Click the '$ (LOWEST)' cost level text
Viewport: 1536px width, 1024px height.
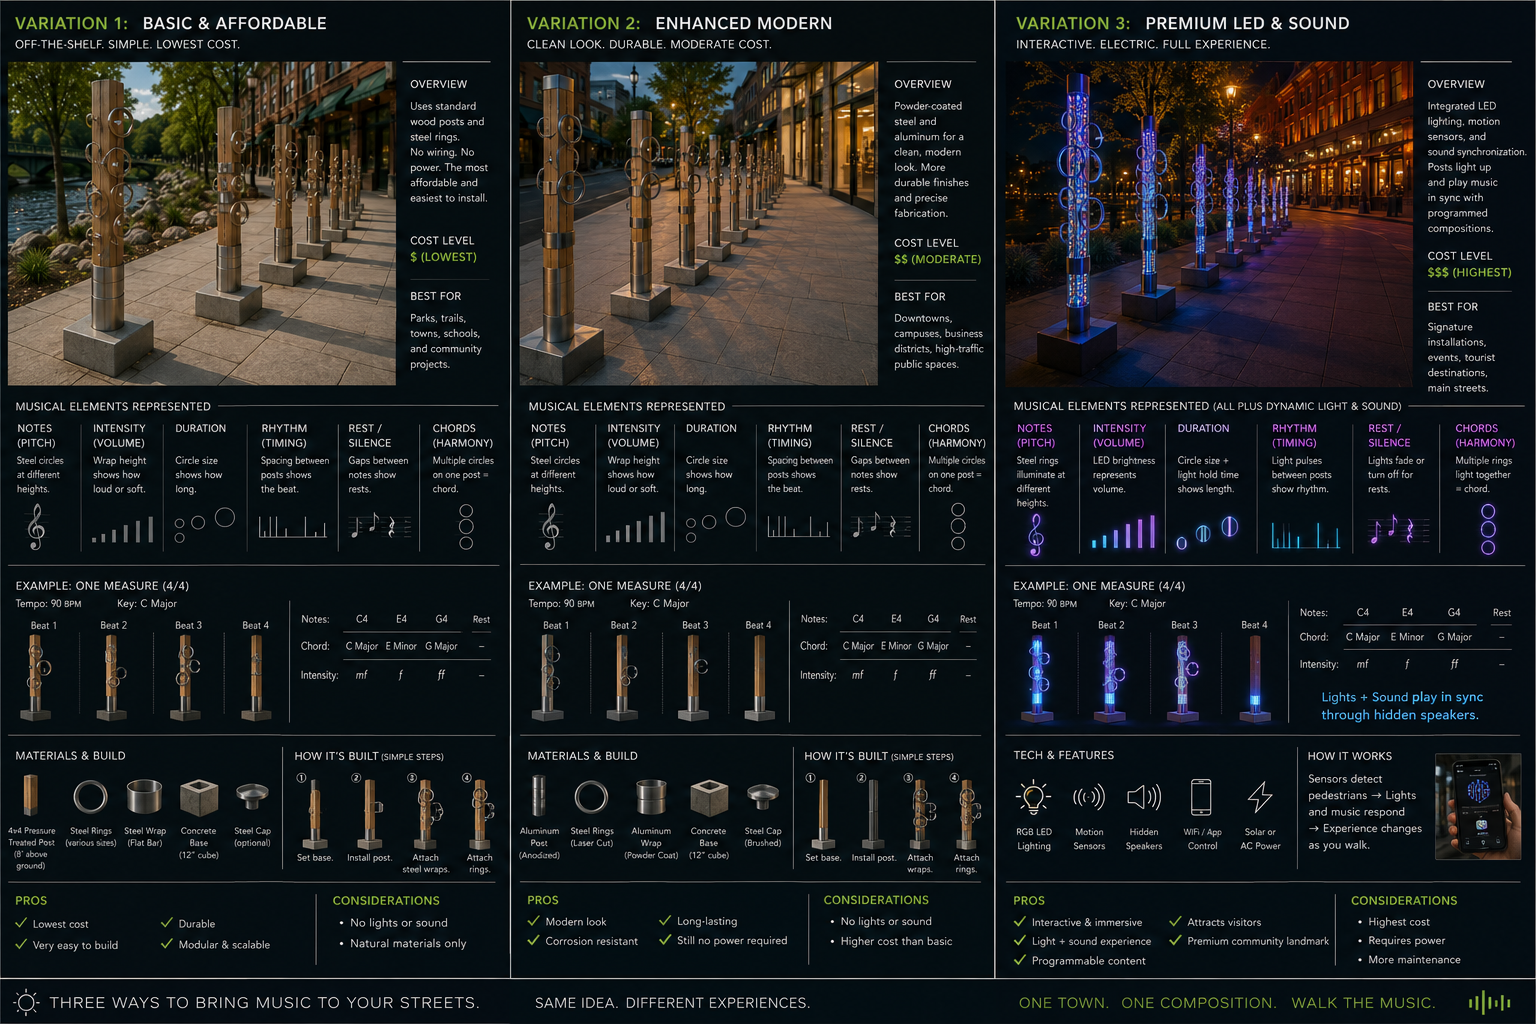click(x=443, y=257)
